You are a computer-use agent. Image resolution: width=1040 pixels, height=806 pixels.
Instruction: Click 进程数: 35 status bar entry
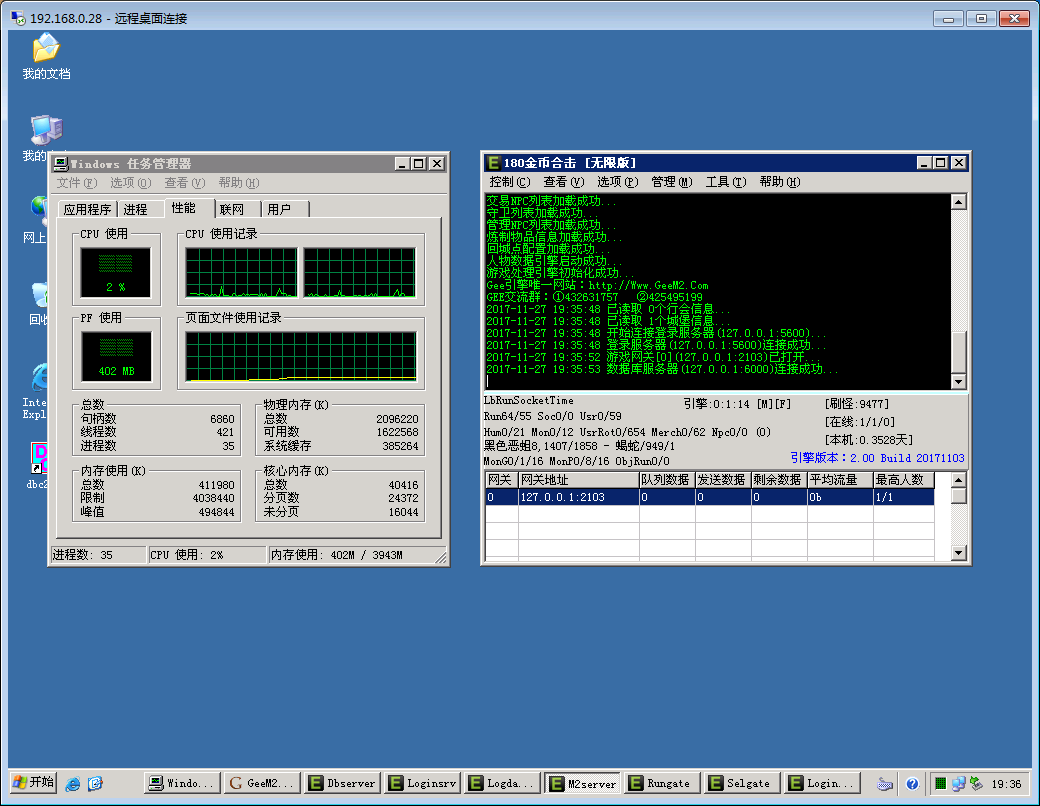coord(98,555)
